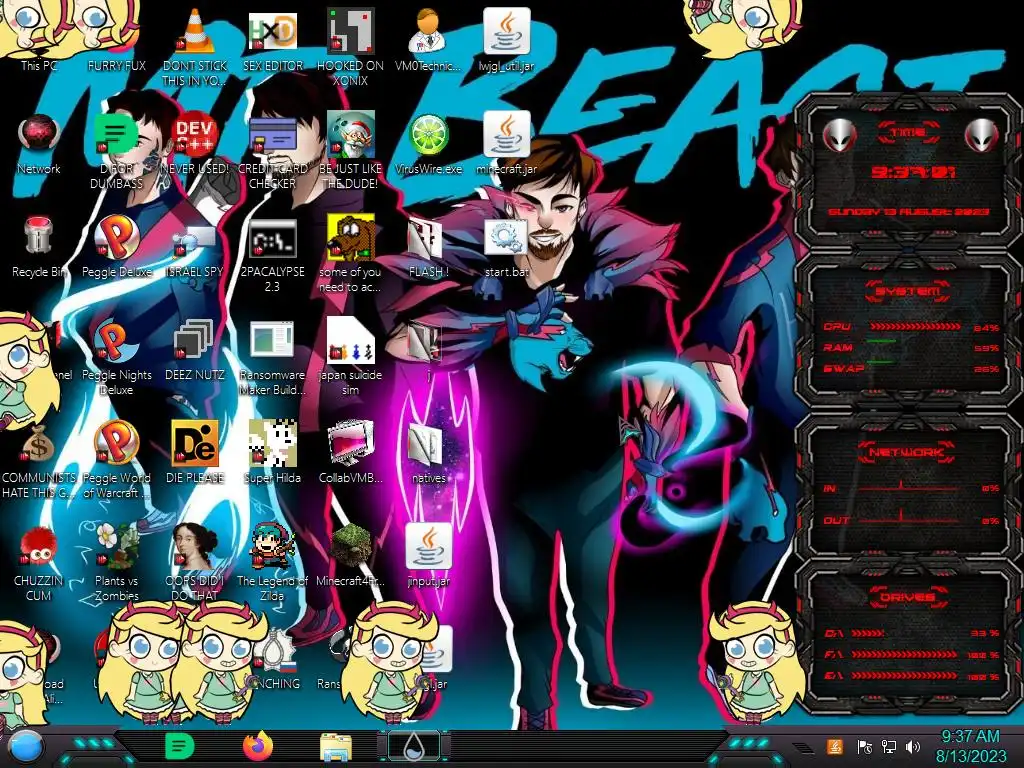Image resolution: width=1024 pixels, height=768 pixels.
Task: Open CollabVMB... monitor icon
Action: [x=350, y=444]
